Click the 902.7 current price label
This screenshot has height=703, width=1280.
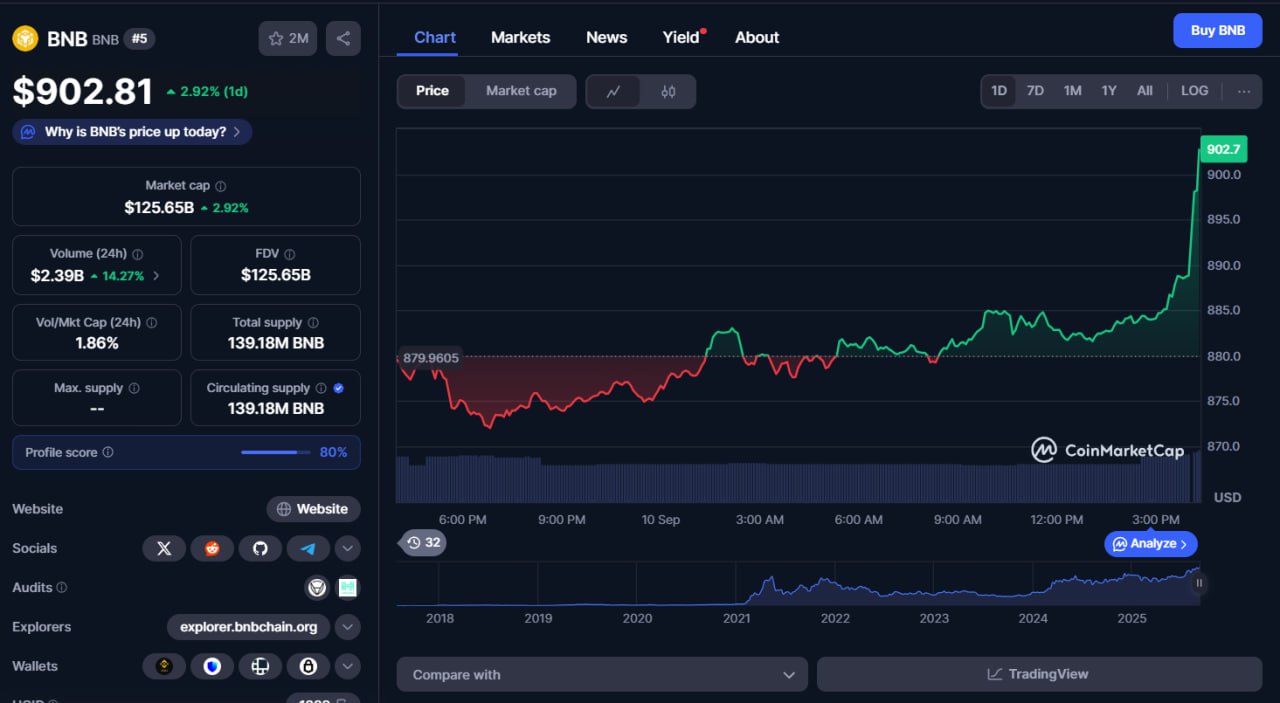1223,149
